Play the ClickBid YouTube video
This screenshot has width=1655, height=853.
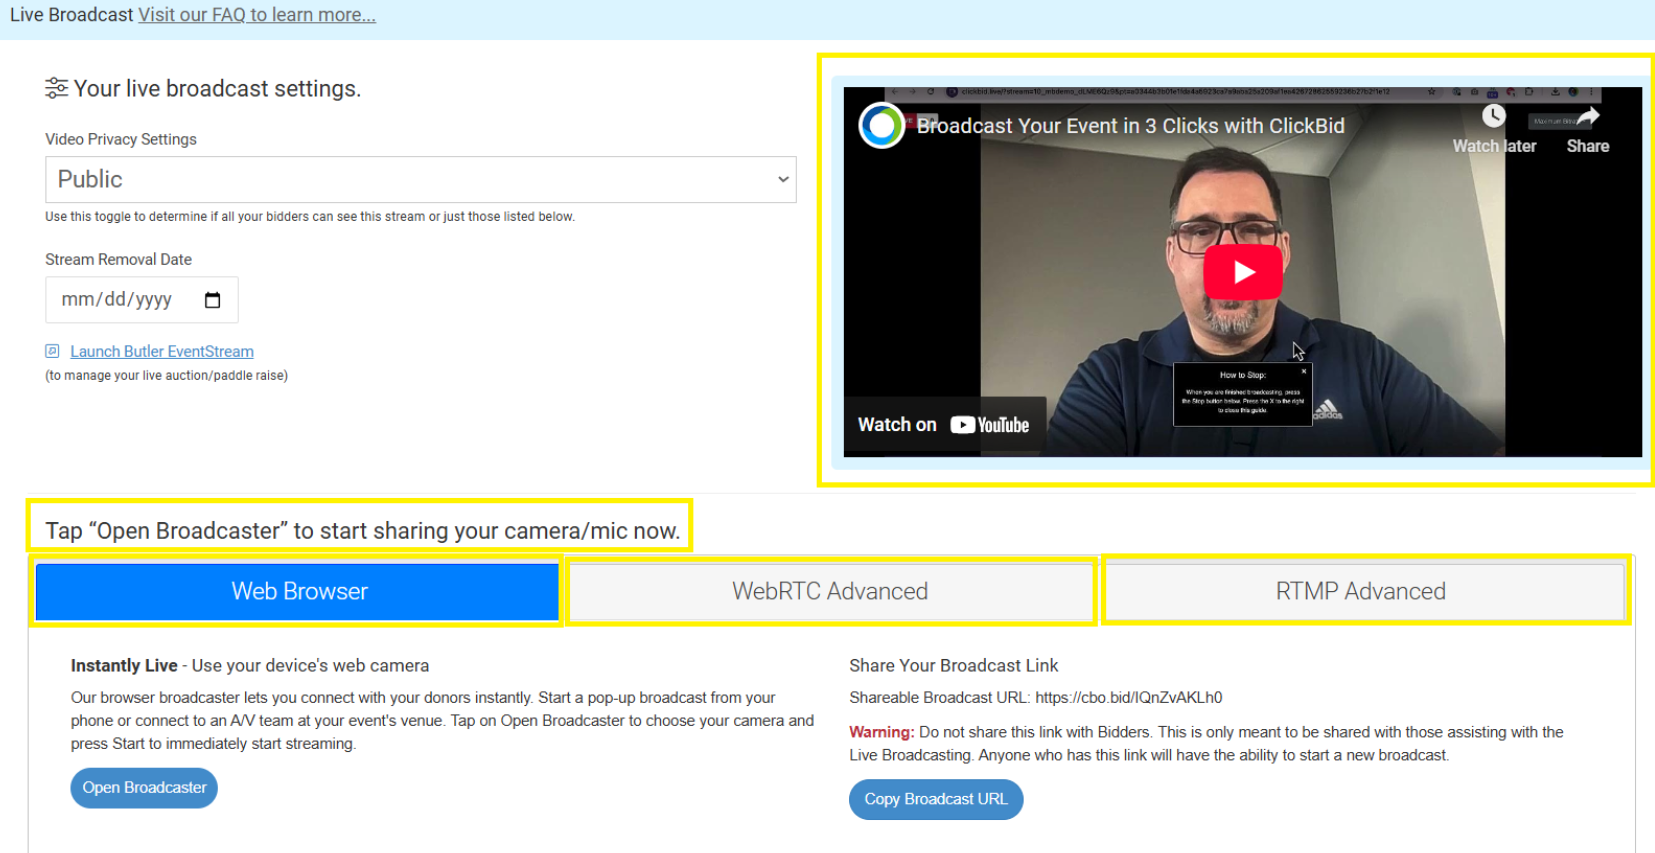click(1242, 272)
